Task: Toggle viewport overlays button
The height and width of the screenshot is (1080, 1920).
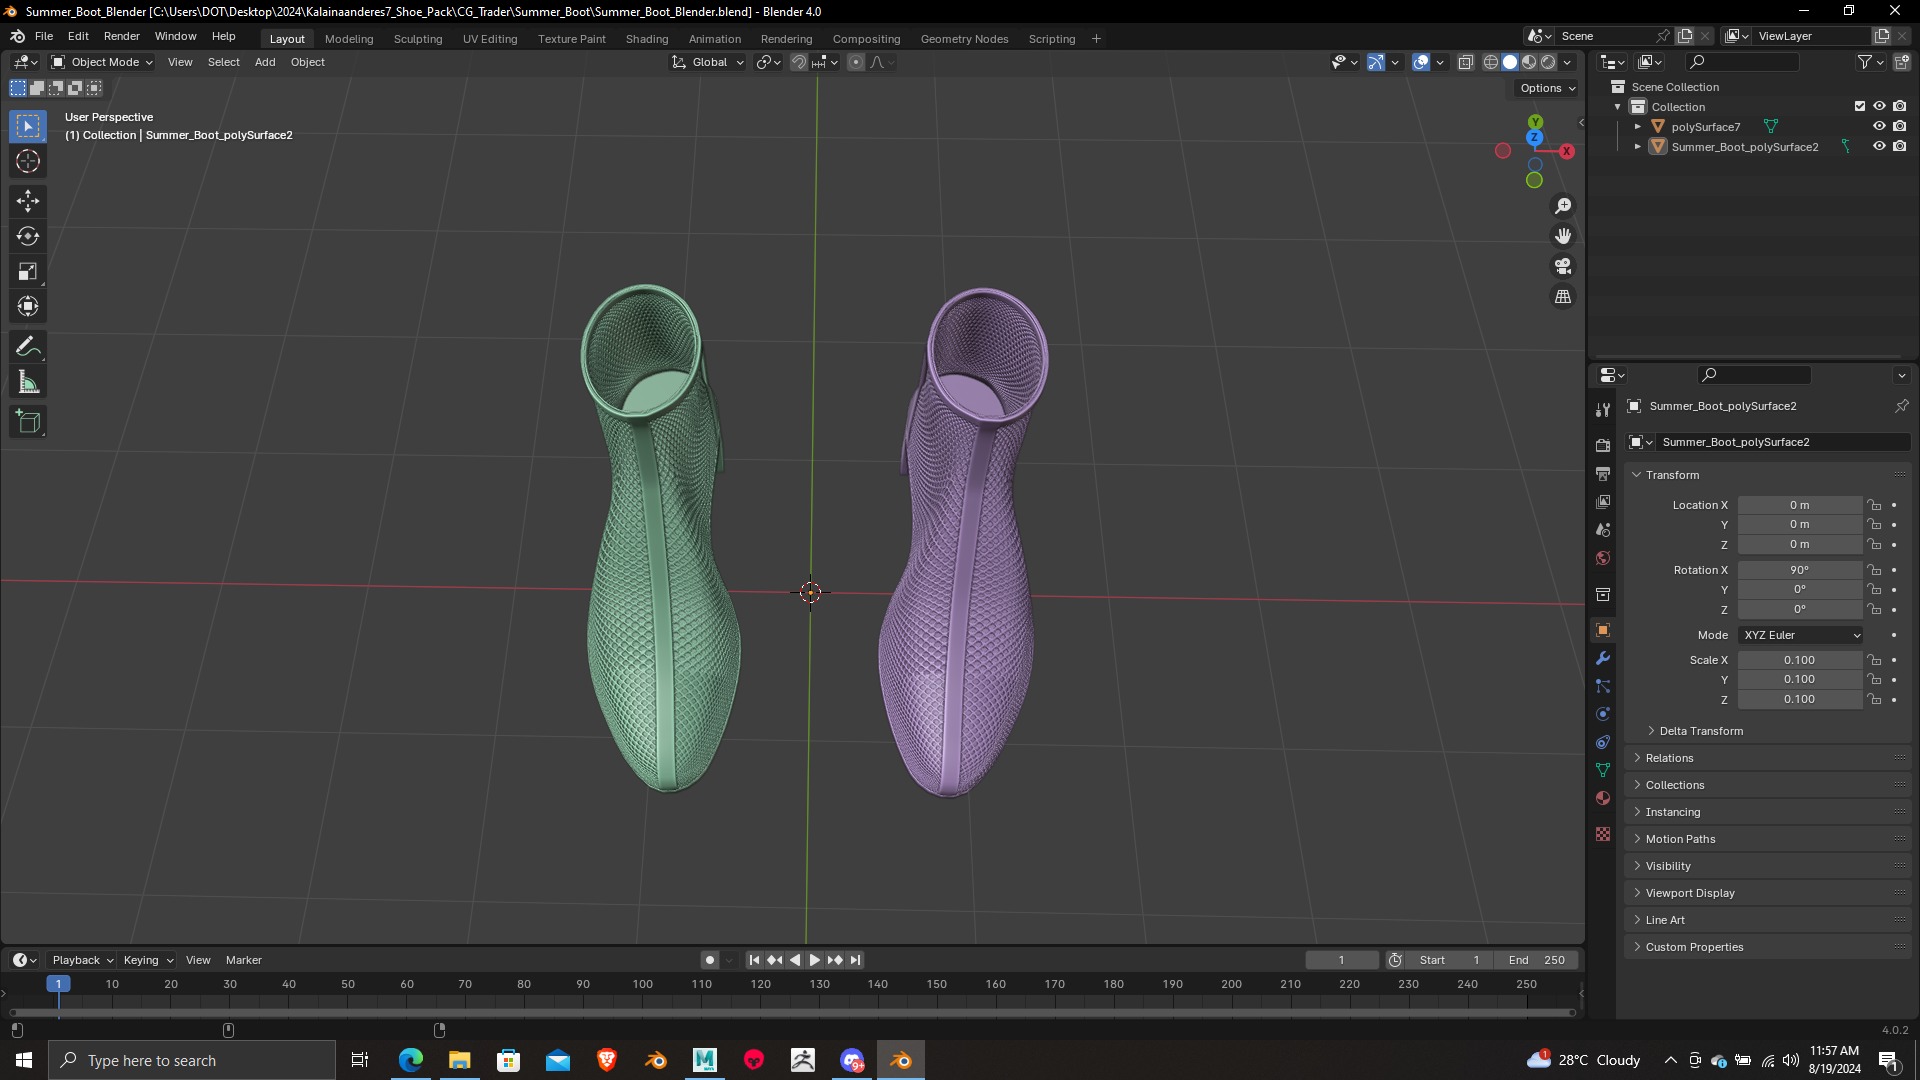Action: [x=1421, y=62]
